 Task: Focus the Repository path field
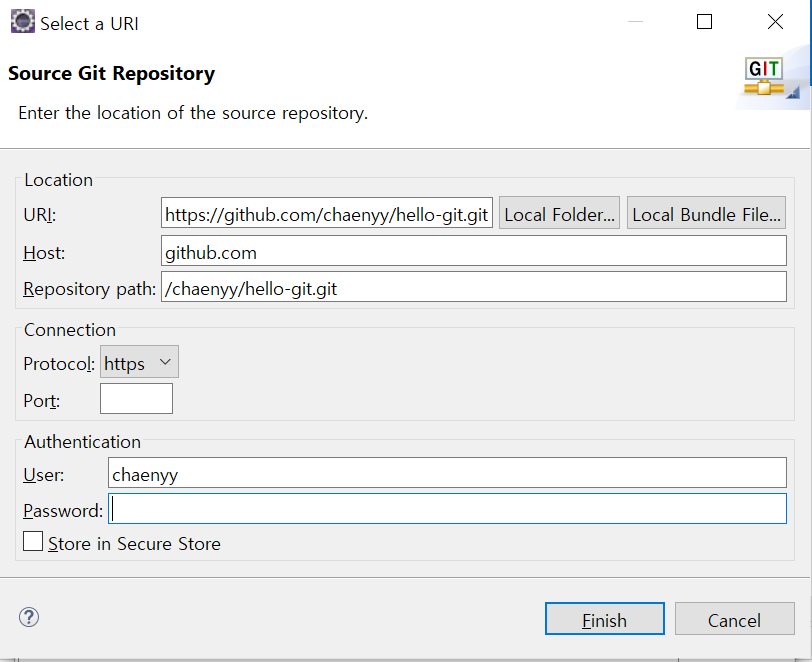pos(474,287)
